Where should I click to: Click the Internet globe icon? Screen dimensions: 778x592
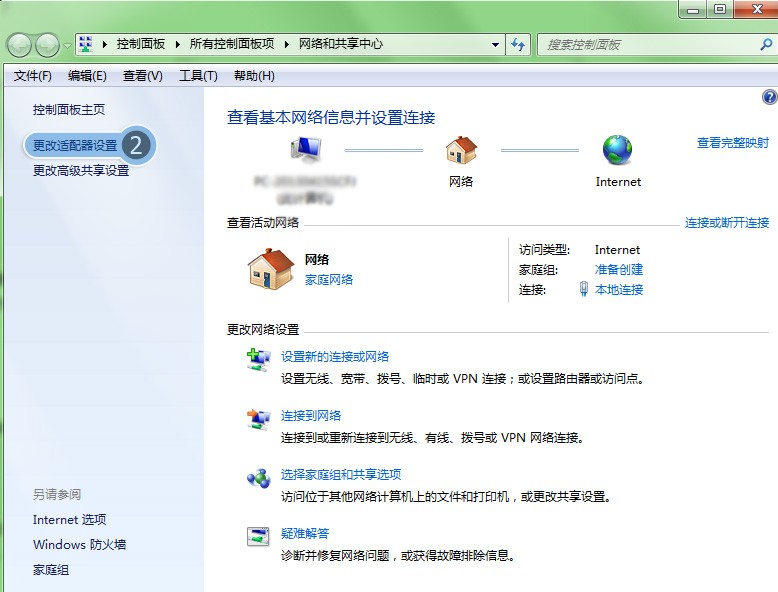[x=617, y=150]
